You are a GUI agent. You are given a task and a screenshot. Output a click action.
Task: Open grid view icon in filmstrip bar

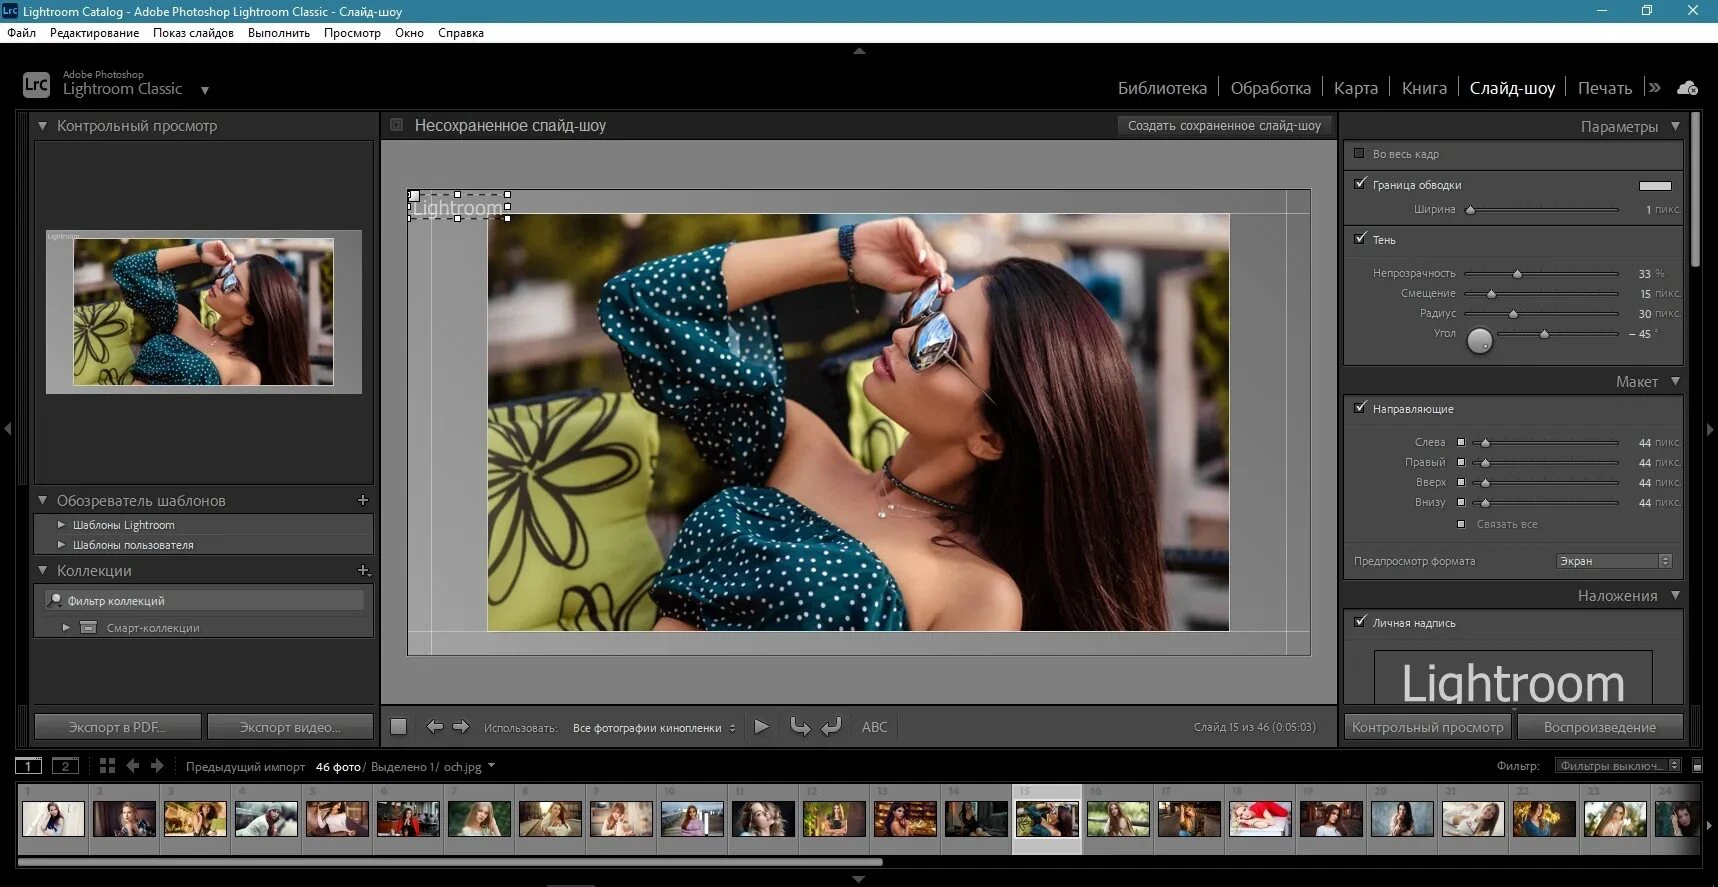(107, 766)
